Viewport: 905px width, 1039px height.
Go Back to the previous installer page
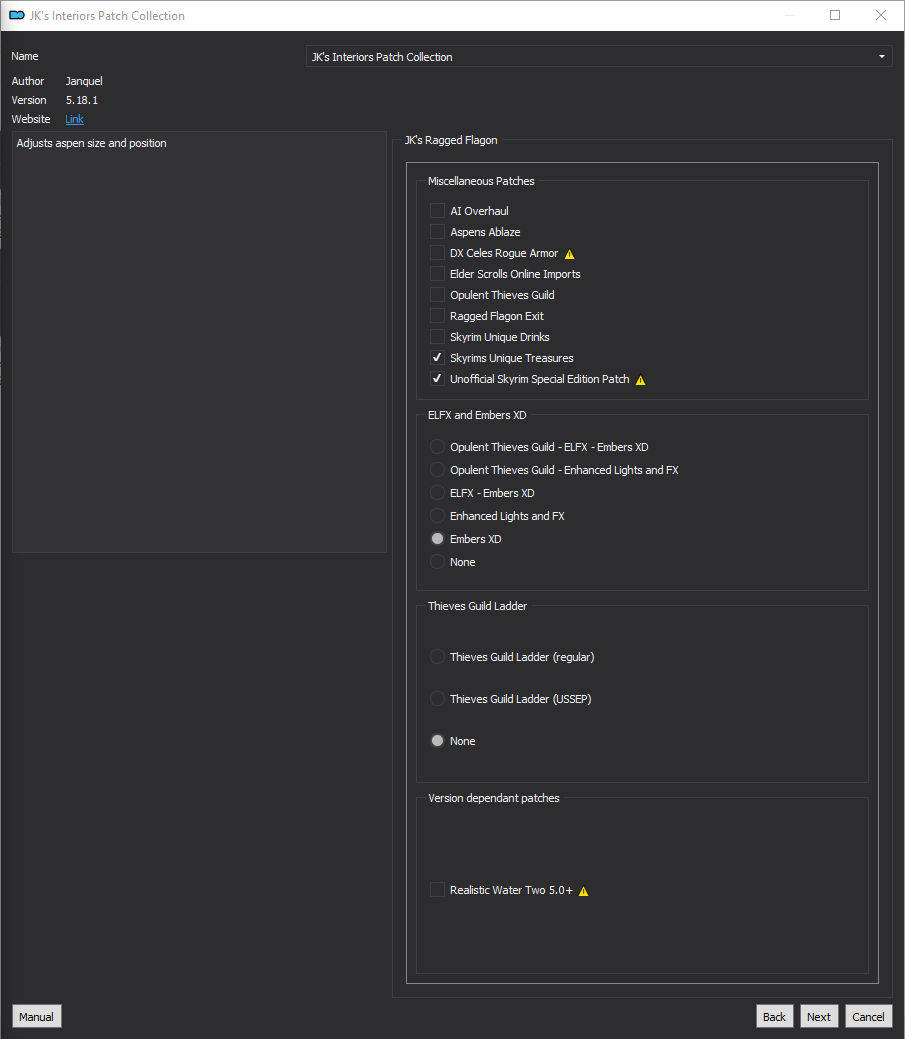[x=774, y=1016]
